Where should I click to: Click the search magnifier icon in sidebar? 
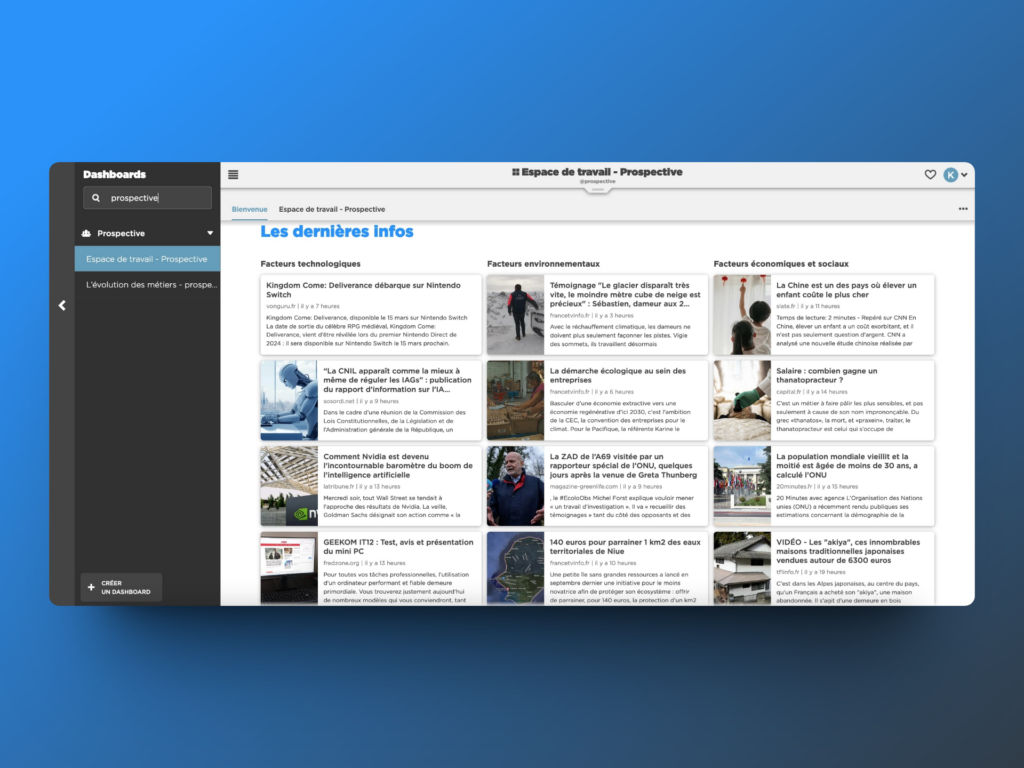[x=96, y=198]
